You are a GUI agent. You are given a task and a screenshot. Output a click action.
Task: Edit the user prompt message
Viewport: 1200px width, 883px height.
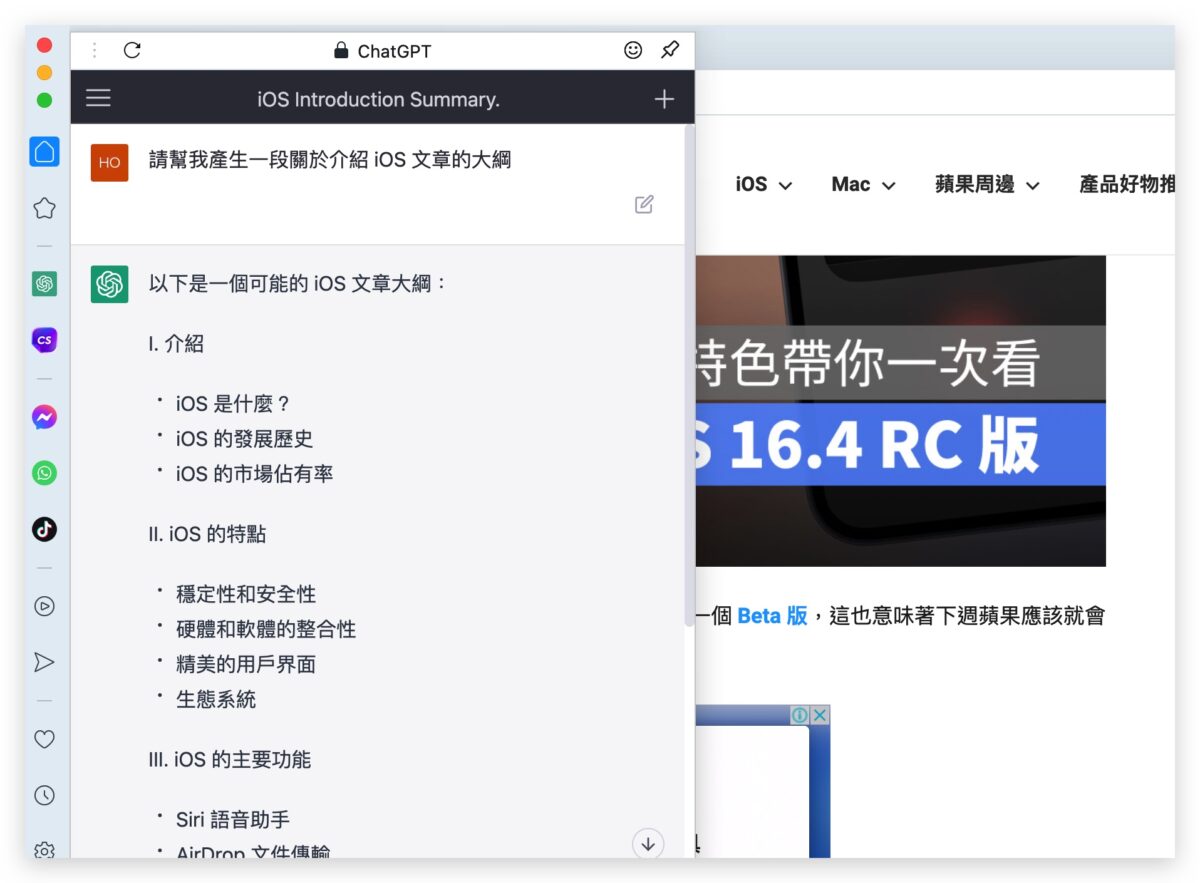pyautogui.click(x=644, y=204)
